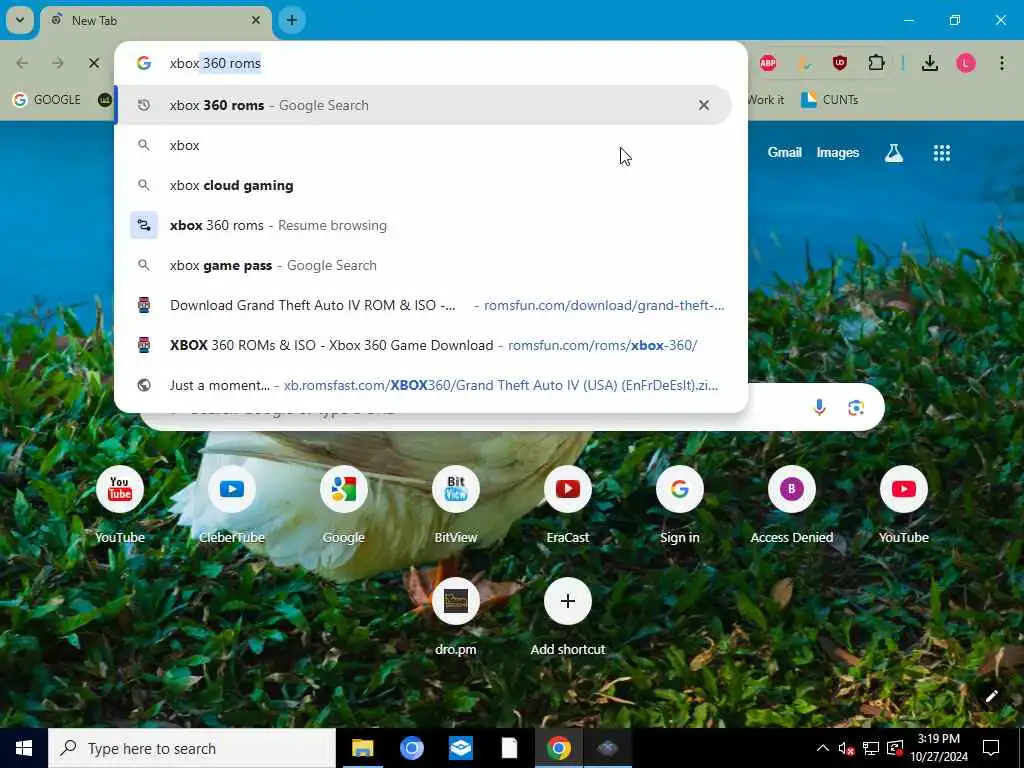Customize this page pencil icon
The height and width of the screenshot is (768, 1024).
[x=991, y=696]
